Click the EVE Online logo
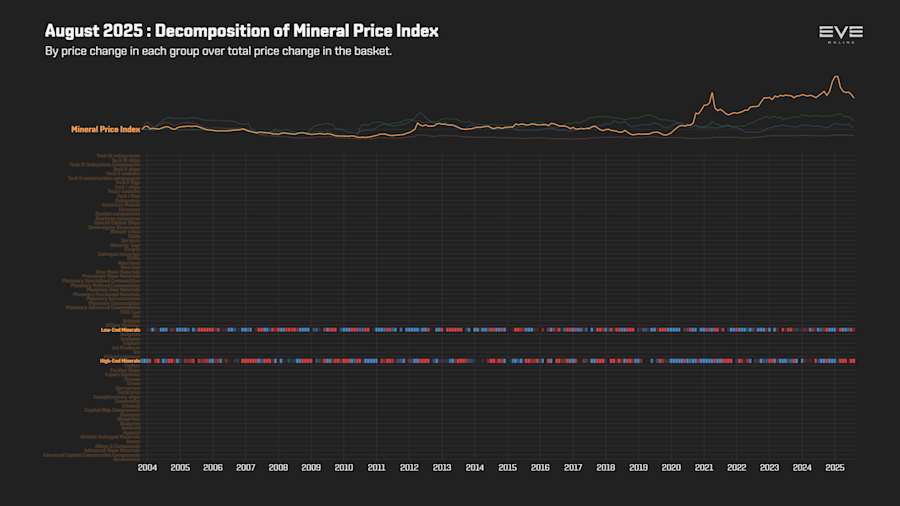The width and height of the screenshot is (900, 506). [841, 34]
